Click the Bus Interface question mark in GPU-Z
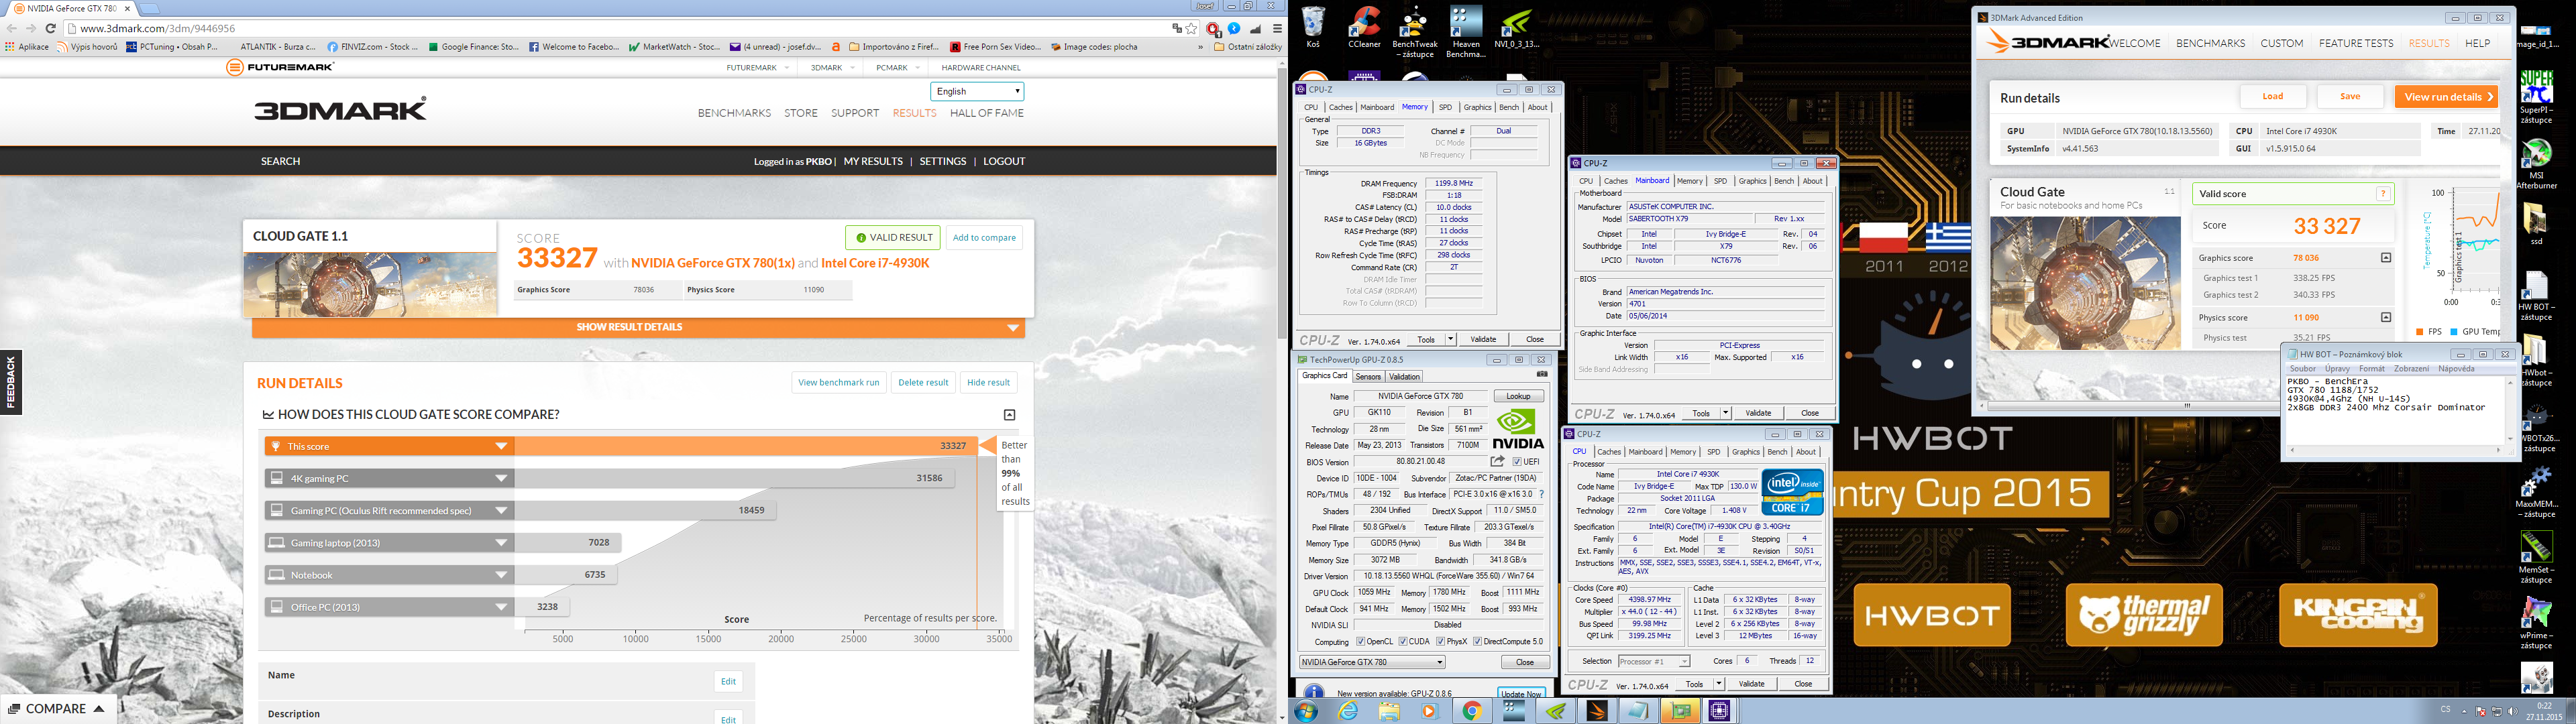 coord(1541,494)
